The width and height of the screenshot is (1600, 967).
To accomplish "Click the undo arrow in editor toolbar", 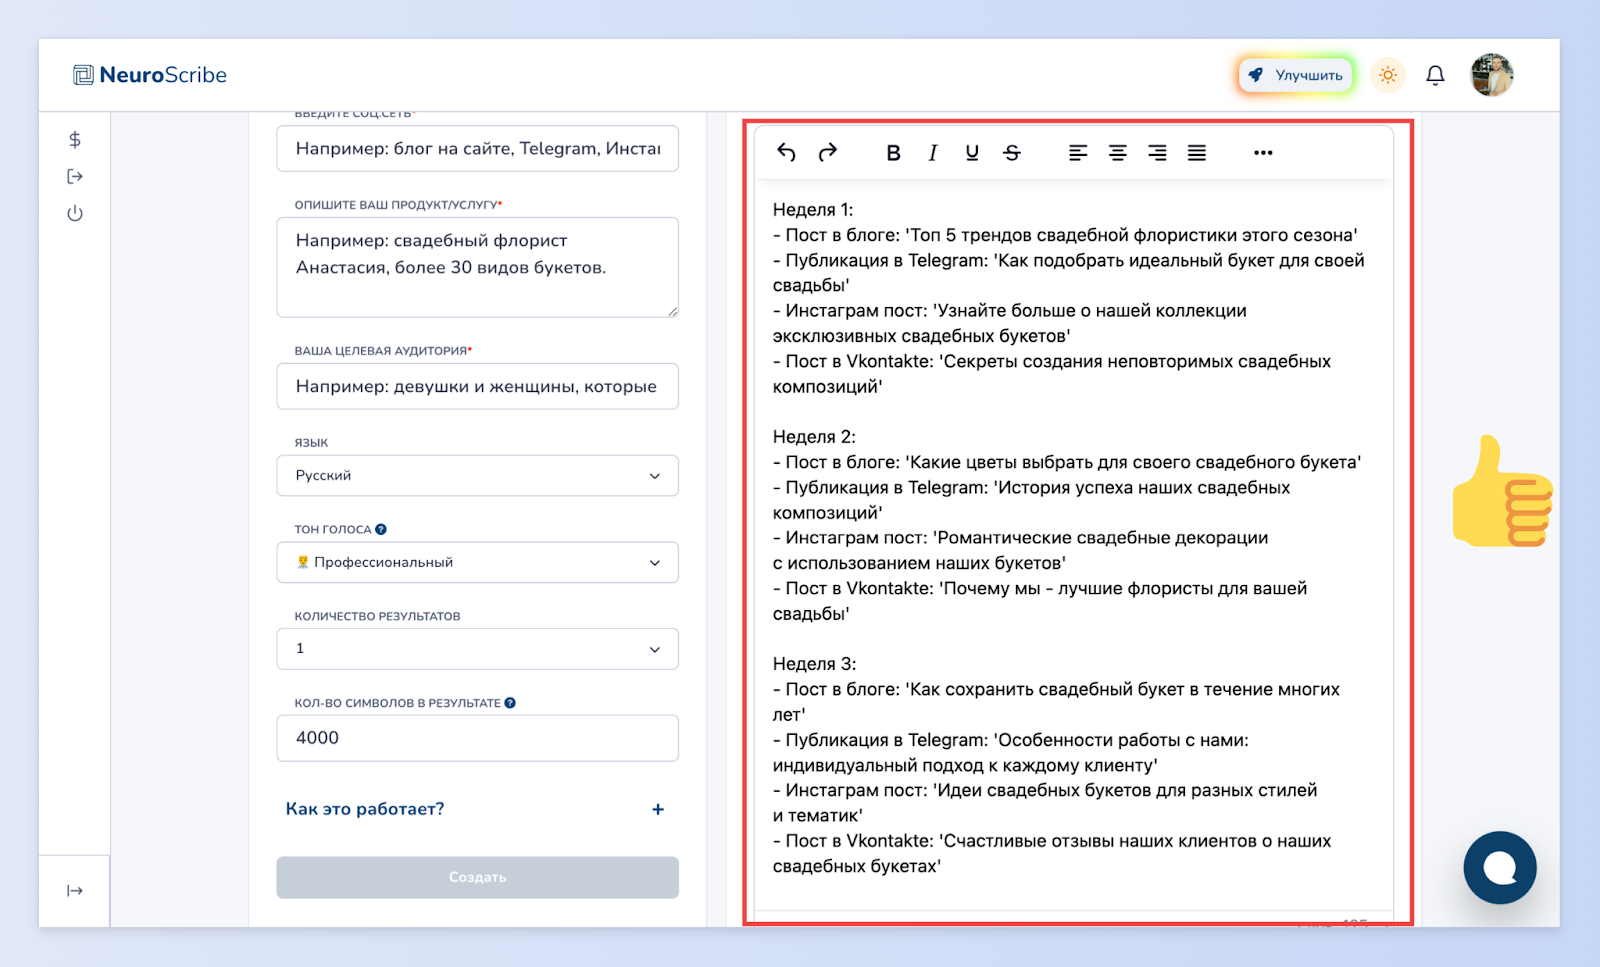I will coord(786,152).
